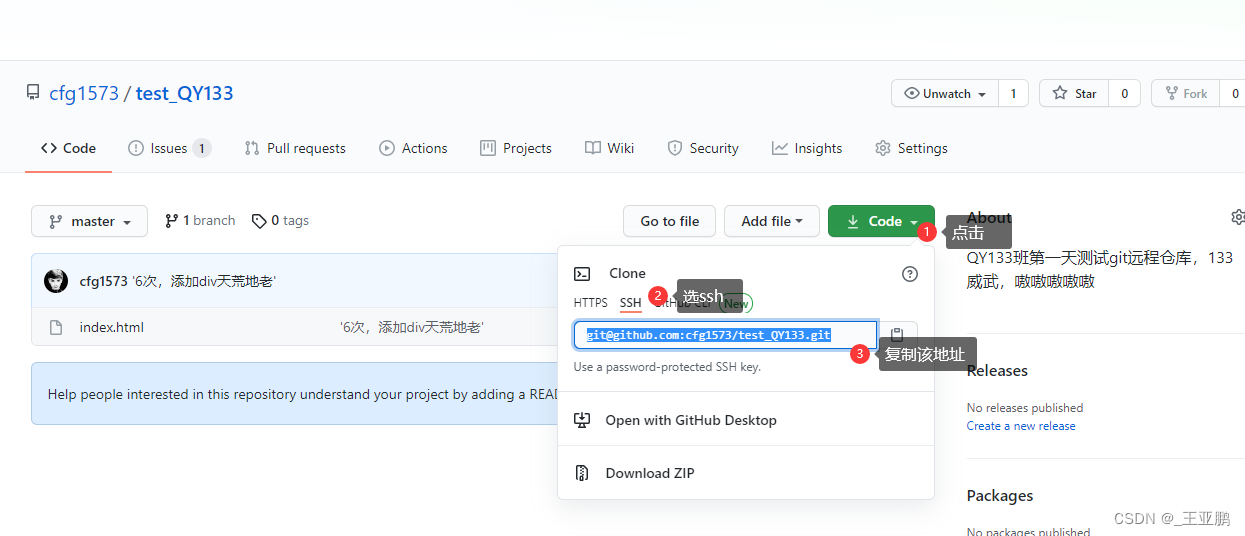Switch to the Settings tab
This screenshot has width=1245, height=536.
(x=911, y=148)
